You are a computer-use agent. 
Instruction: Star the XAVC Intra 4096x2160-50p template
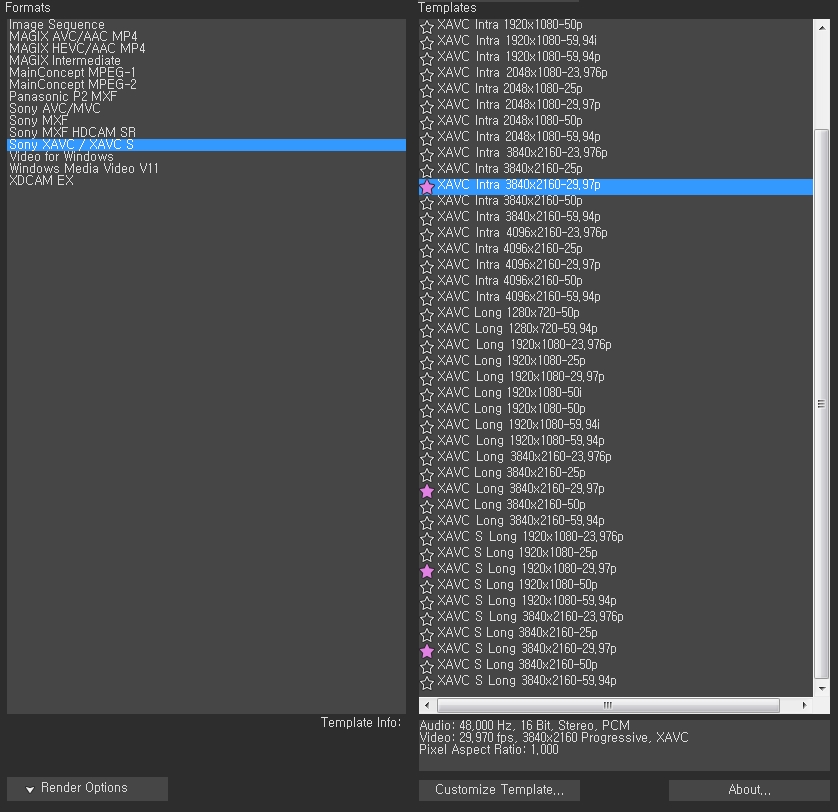tap(426, 283)
